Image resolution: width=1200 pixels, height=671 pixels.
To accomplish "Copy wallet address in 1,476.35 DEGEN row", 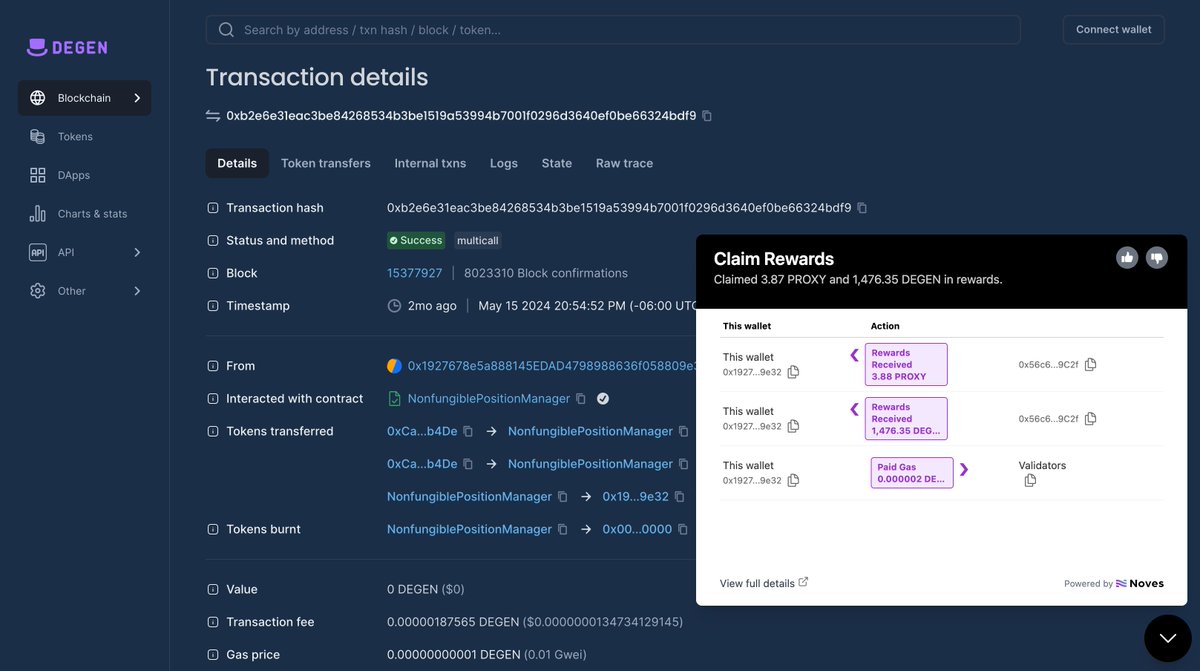I will pos(793,426).
